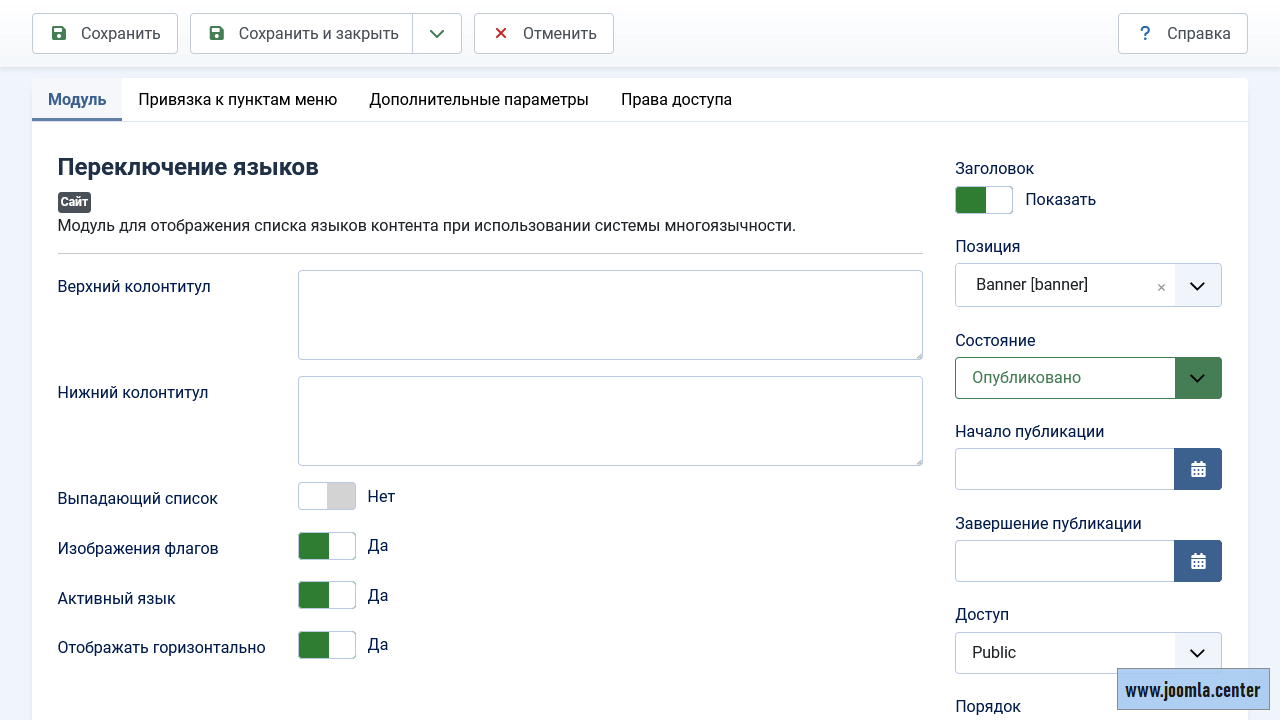Open the Состояние dropdown showing Опубликовано
This screenshot has height=720, width=1280.
1197,378
